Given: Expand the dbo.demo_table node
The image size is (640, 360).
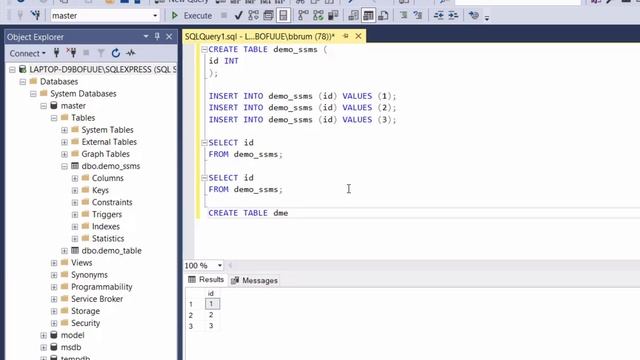Looking at the screenshot, I should (x=64, y=251).
